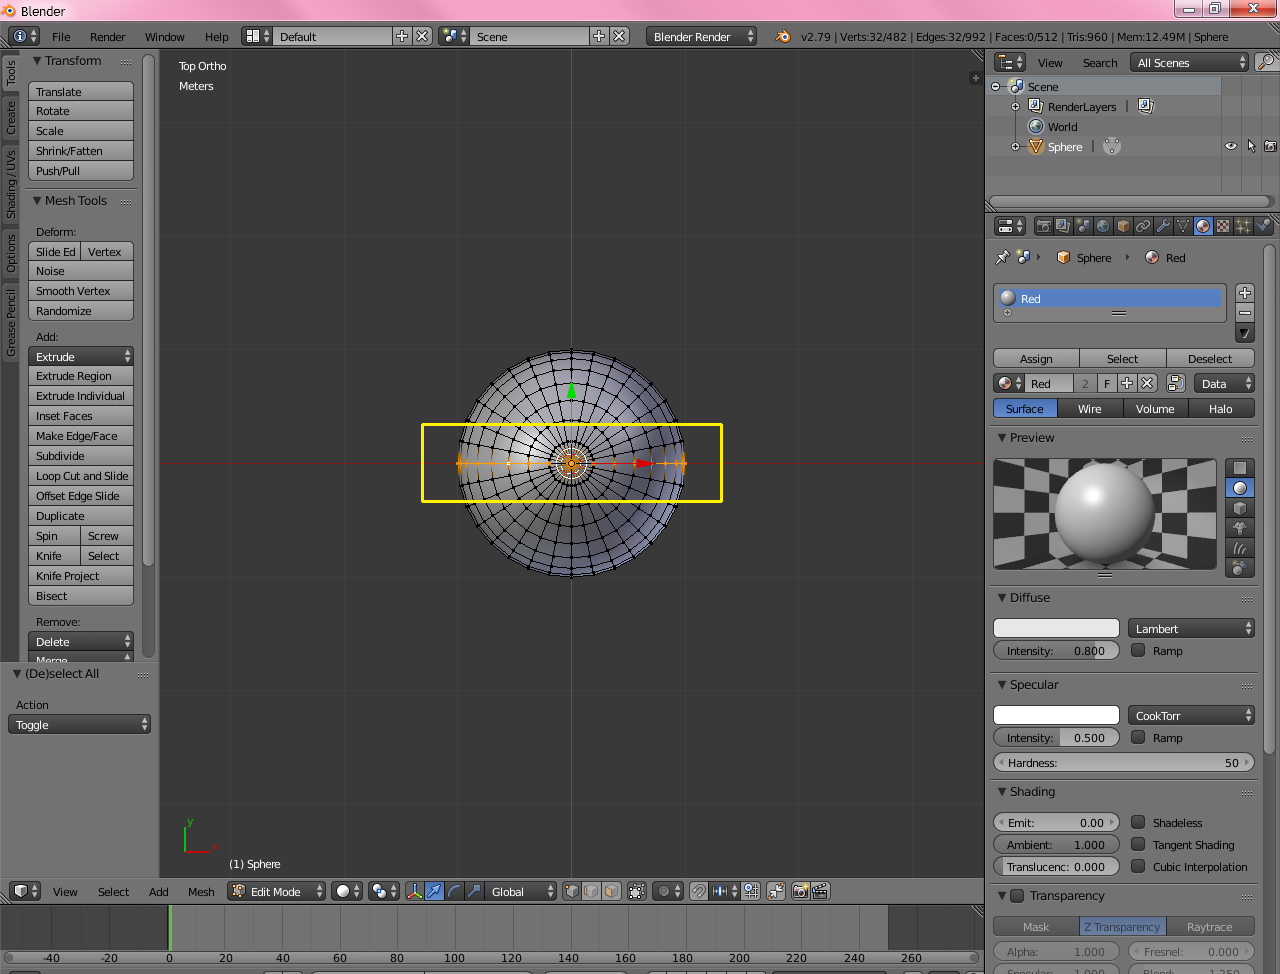Open the Render Layers properties tab
The width and height of the screenshot is (1280, 974).
click(1062, 226)
